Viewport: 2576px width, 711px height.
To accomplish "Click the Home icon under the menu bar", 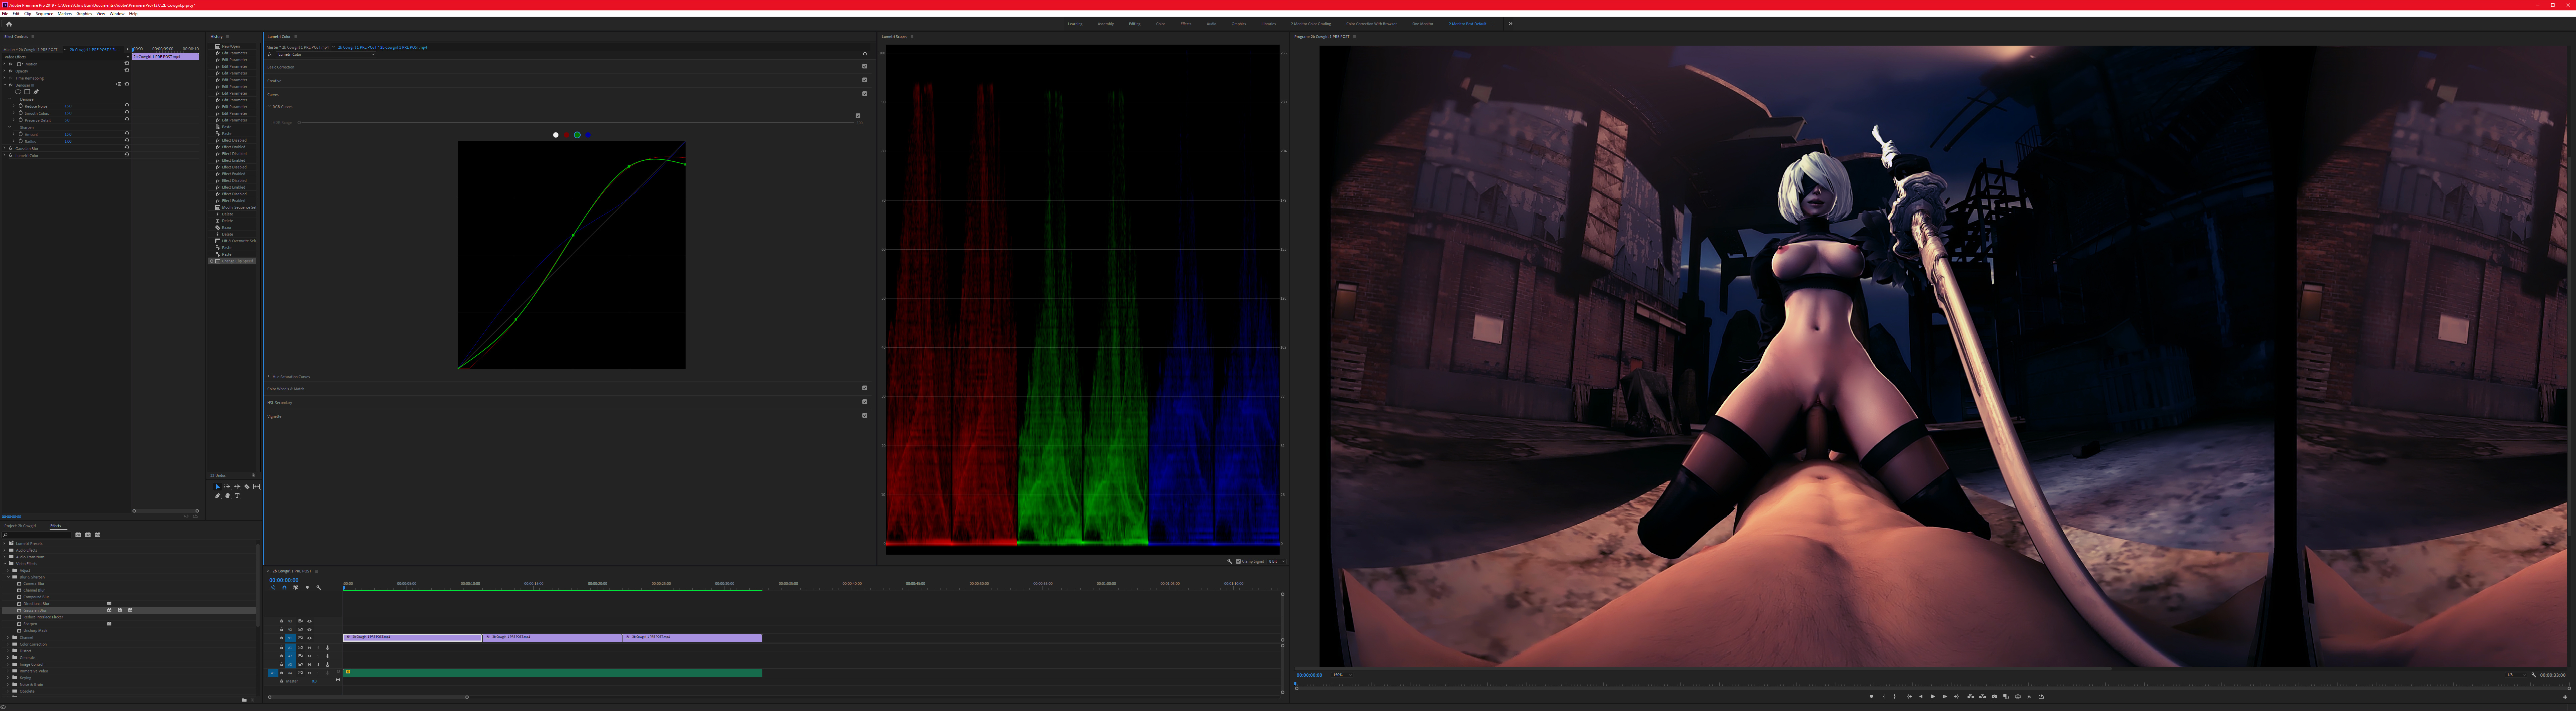I will point(9,24).
